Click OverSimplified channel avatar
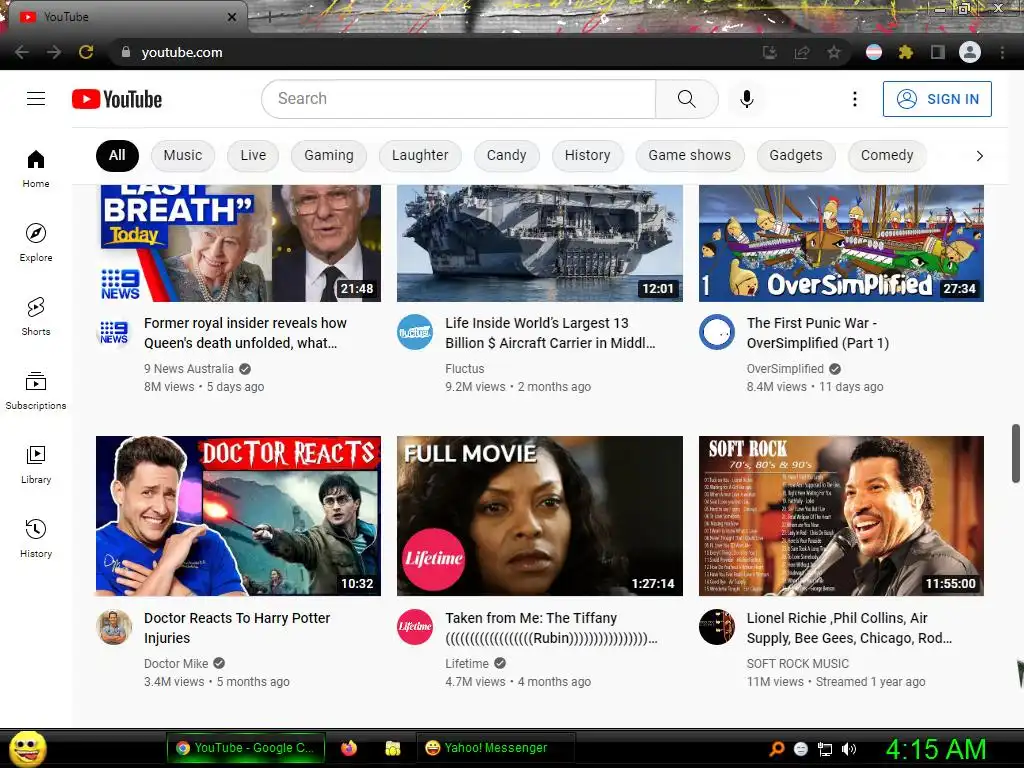This screenshot has height=768, width=1024. coord(717,332)
